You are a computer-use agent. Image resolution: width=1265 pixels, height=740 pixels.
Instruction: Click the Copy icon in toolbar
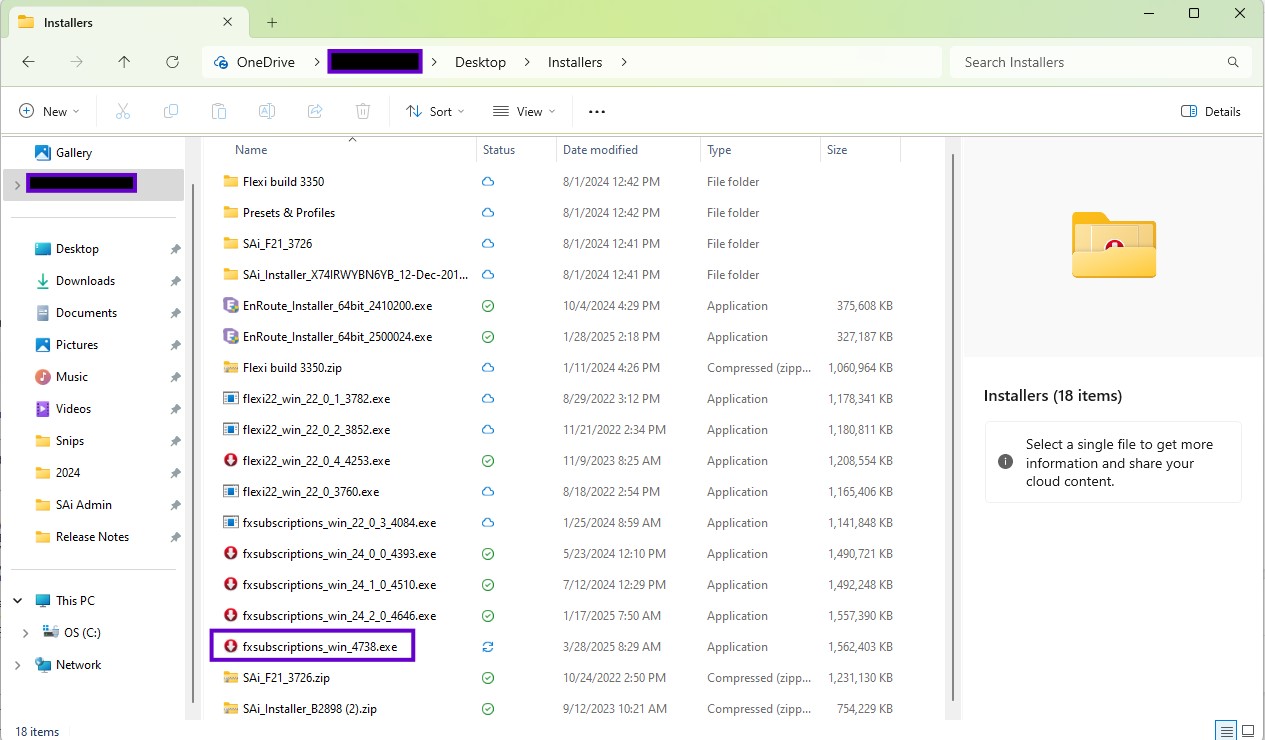171,112
